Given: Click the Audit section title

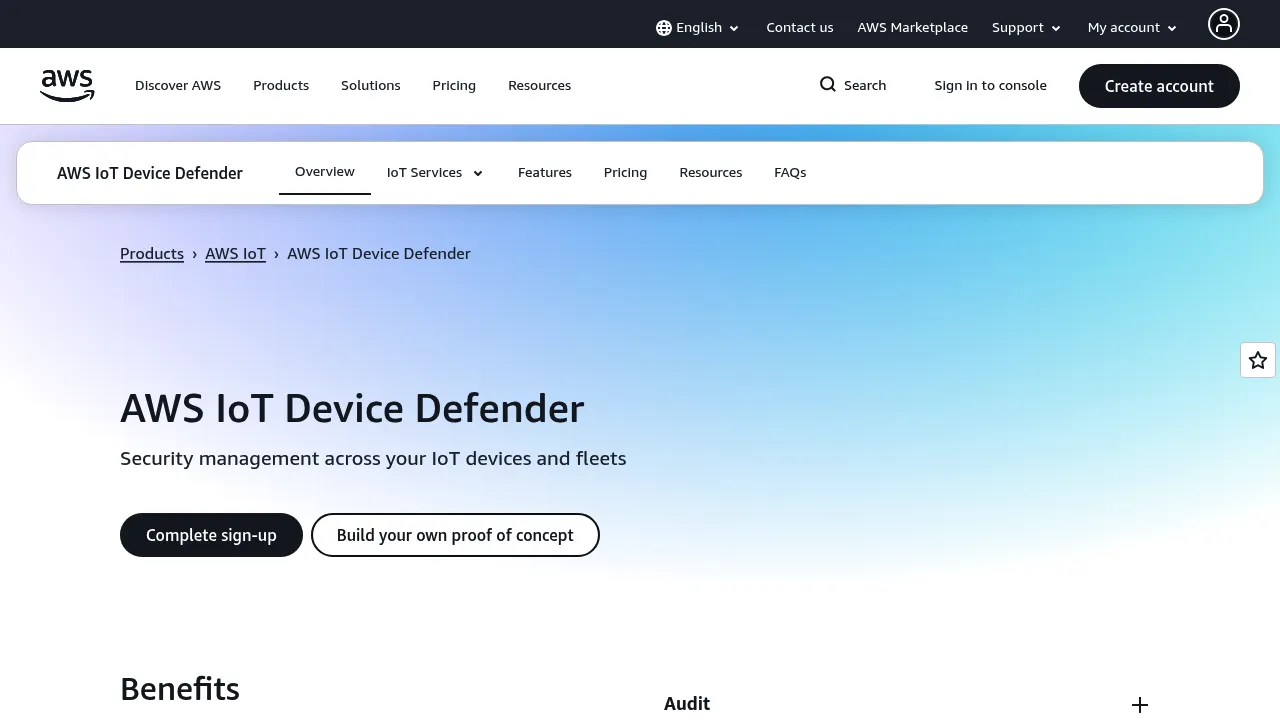Looking at the screenshot, I should point(687,704).
